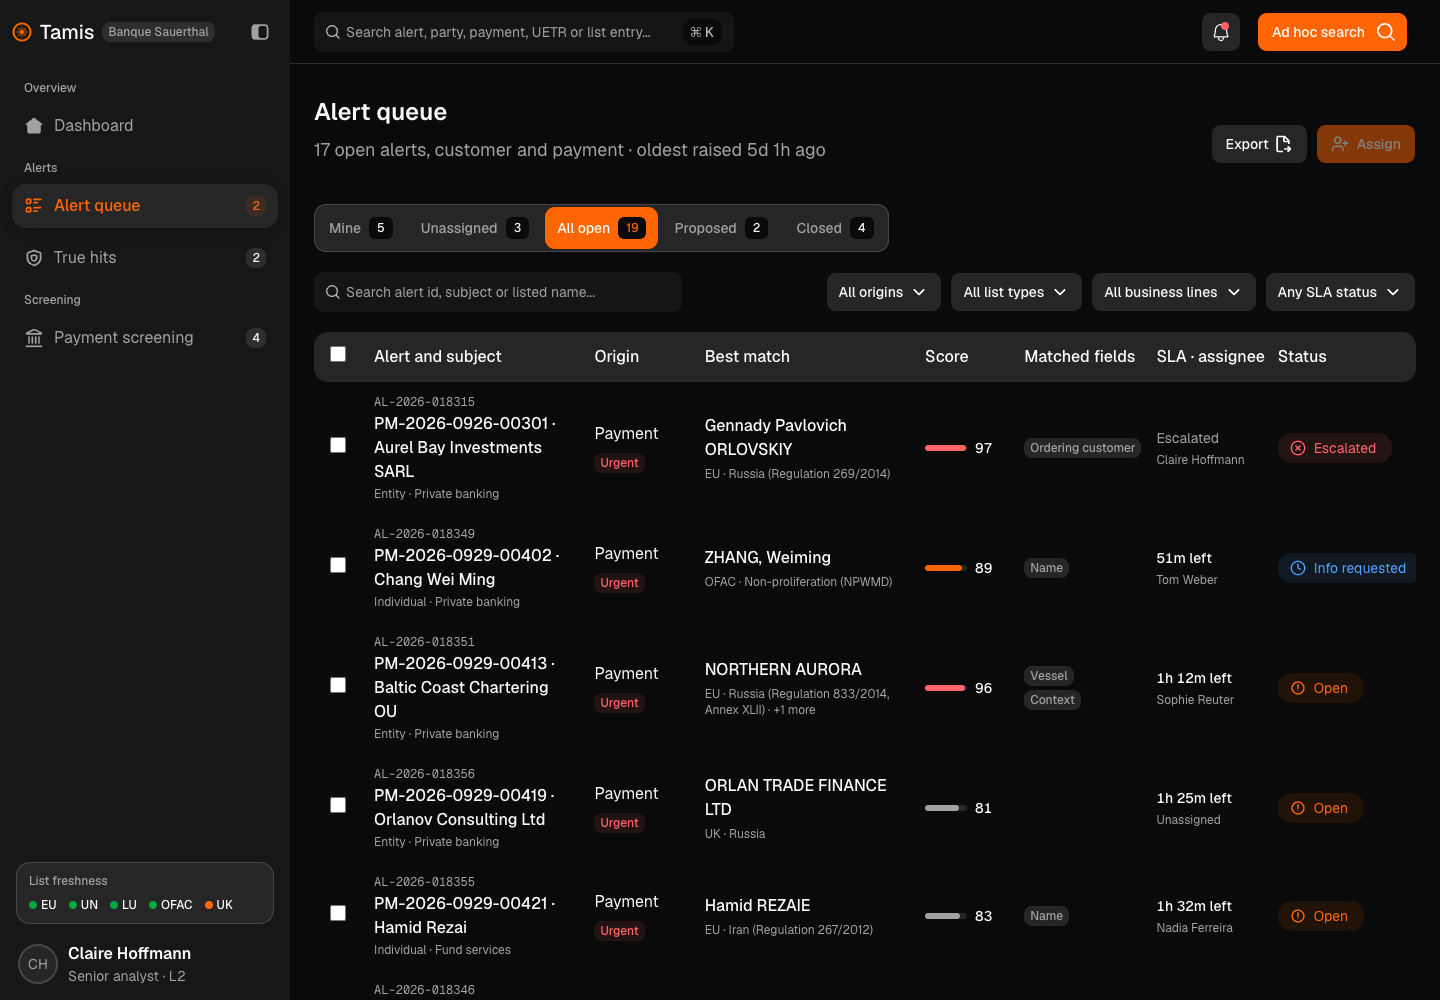
Task: Click the CH user avatar
Action: [38, 964]
